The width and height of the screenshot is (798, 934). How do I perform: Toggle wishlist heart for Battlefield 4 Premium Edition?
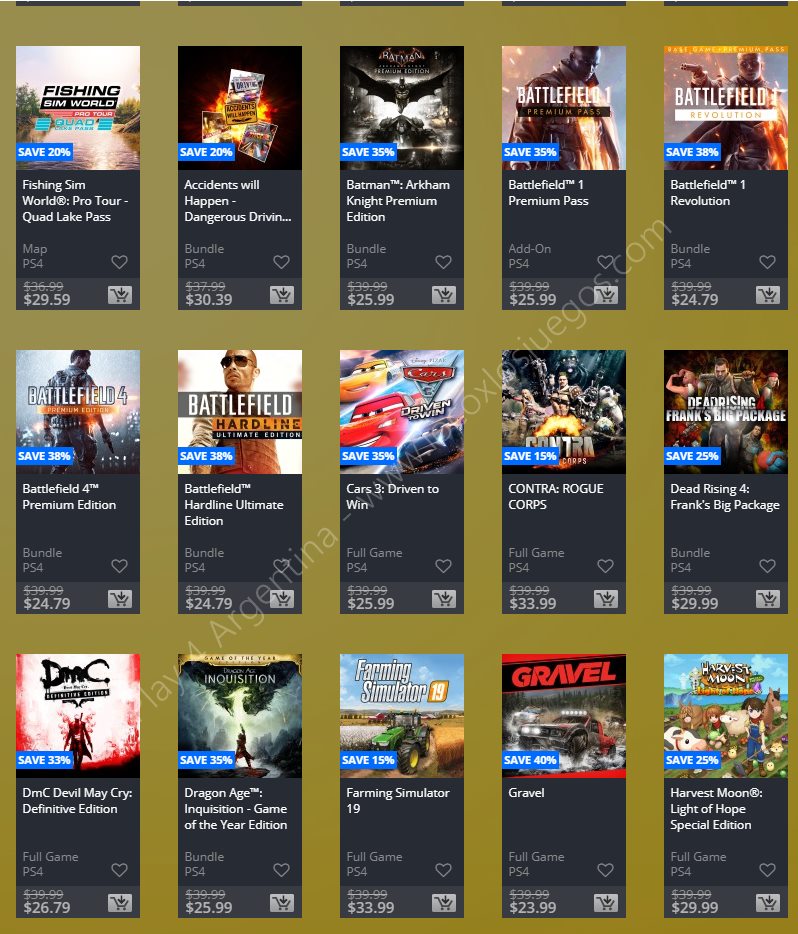point(120,565)
